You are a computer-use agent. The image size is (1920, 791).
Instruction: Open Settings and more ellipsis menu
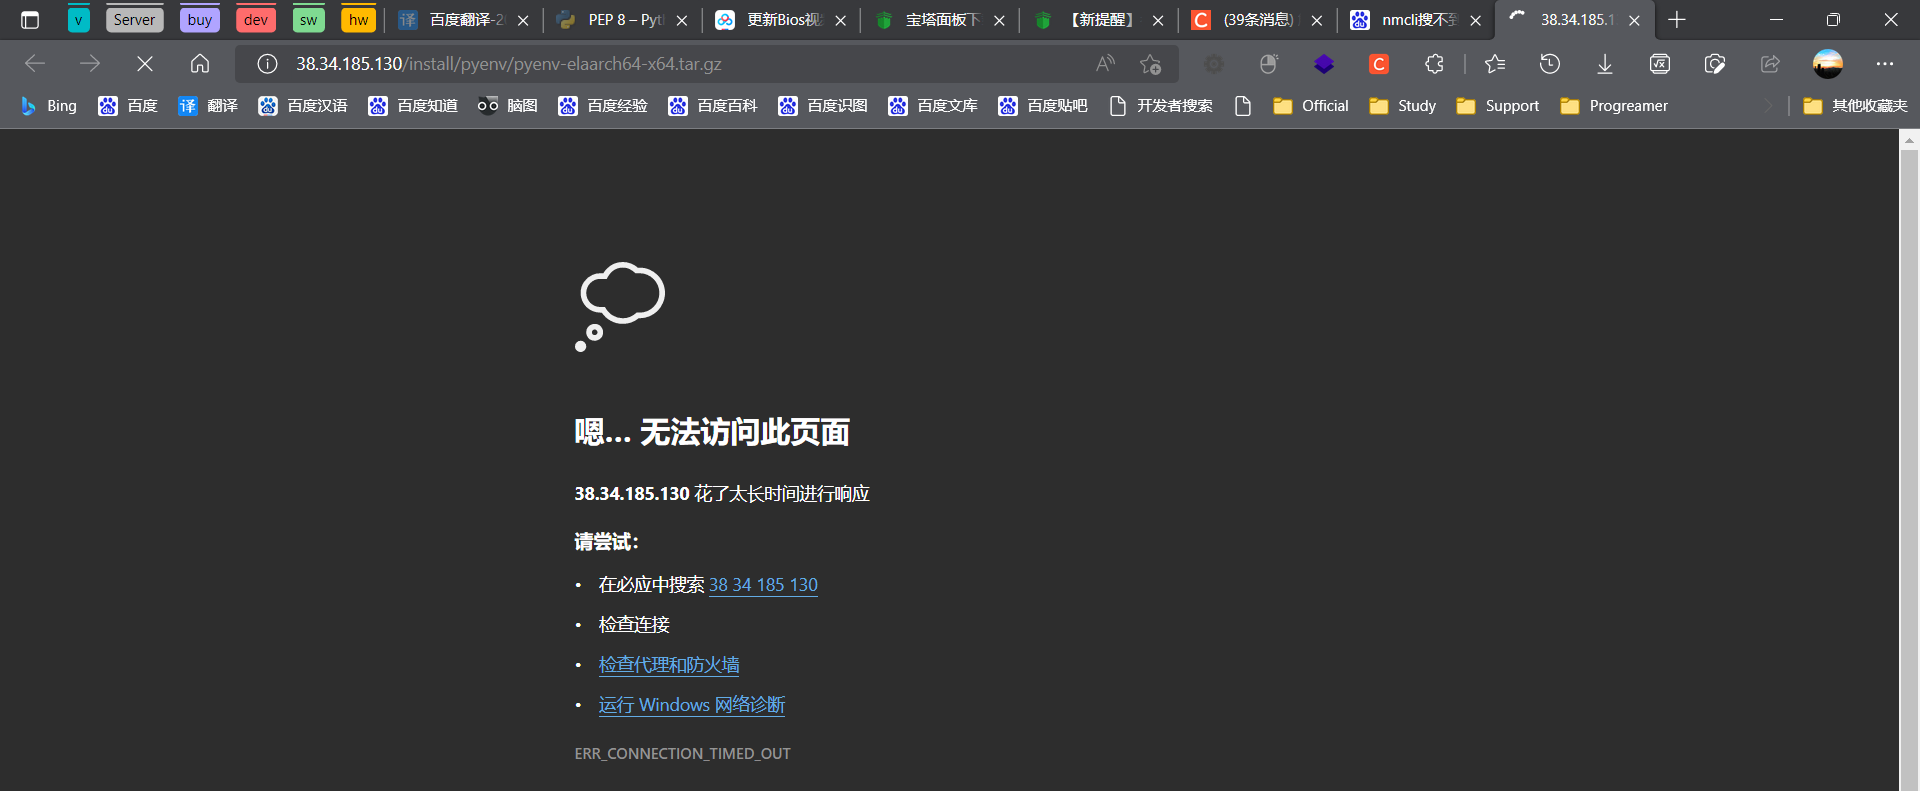(1885, 64)
